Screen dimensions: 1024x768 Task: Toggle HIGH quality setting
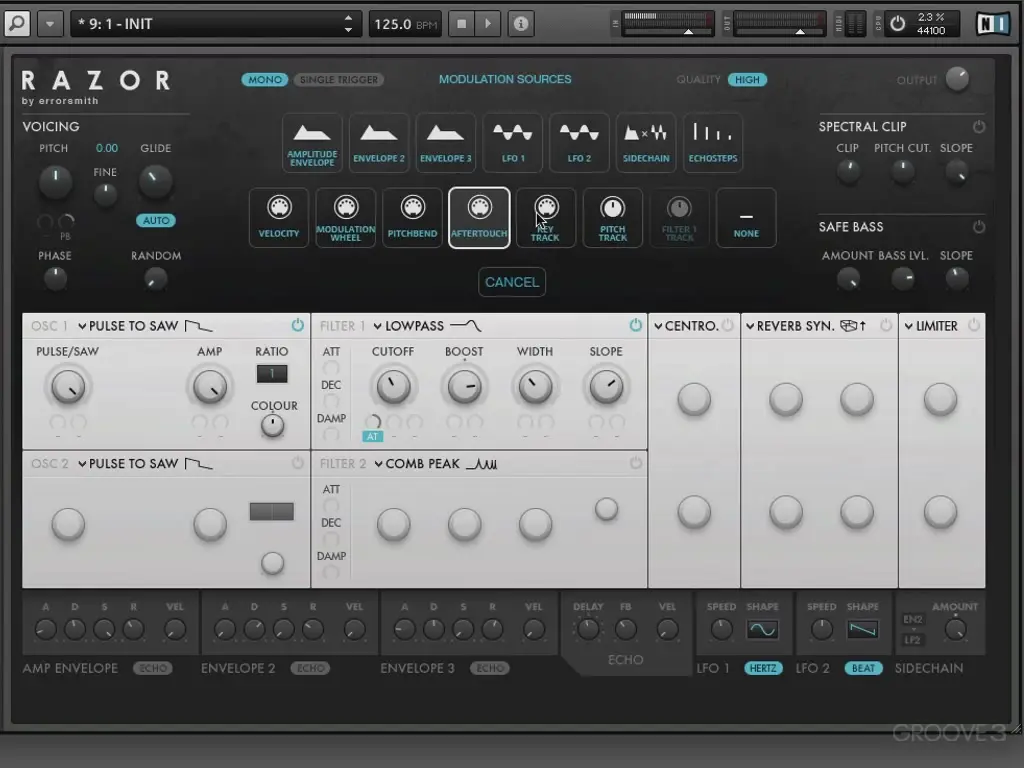tap(747, 80)
